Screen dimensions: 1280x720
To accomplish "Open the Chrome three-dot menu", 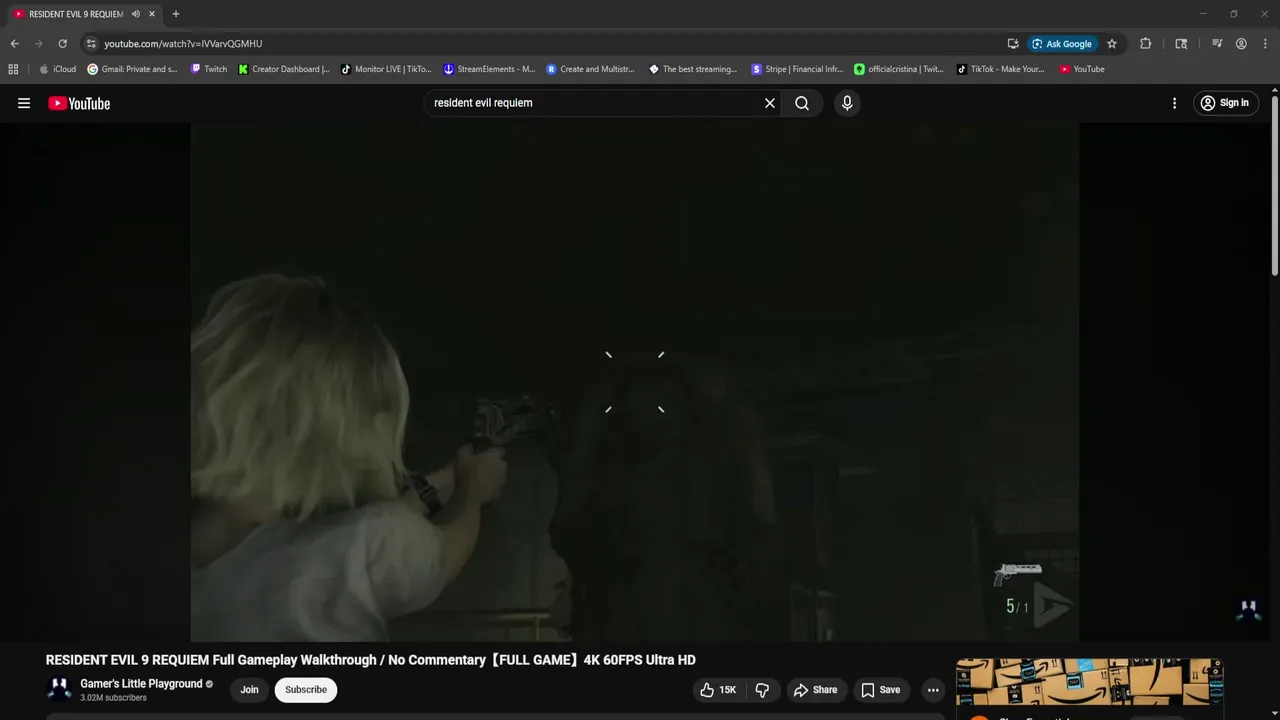I will tap(1265, 44).
